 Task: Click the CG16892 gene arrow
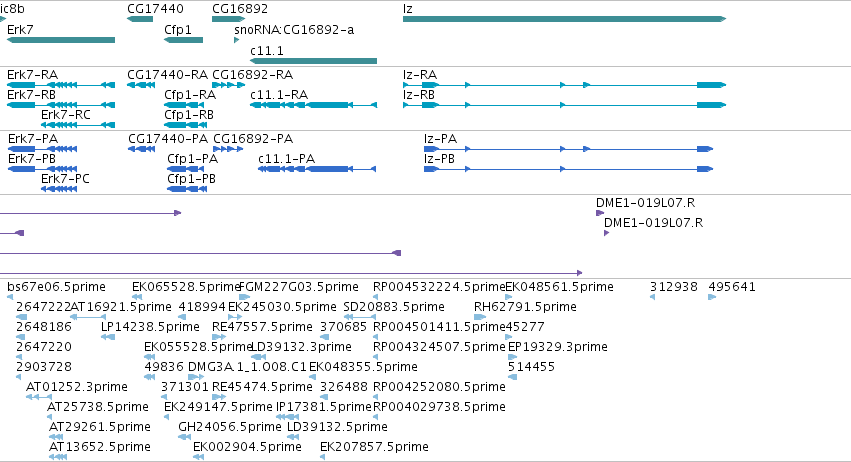pos(228,20)
